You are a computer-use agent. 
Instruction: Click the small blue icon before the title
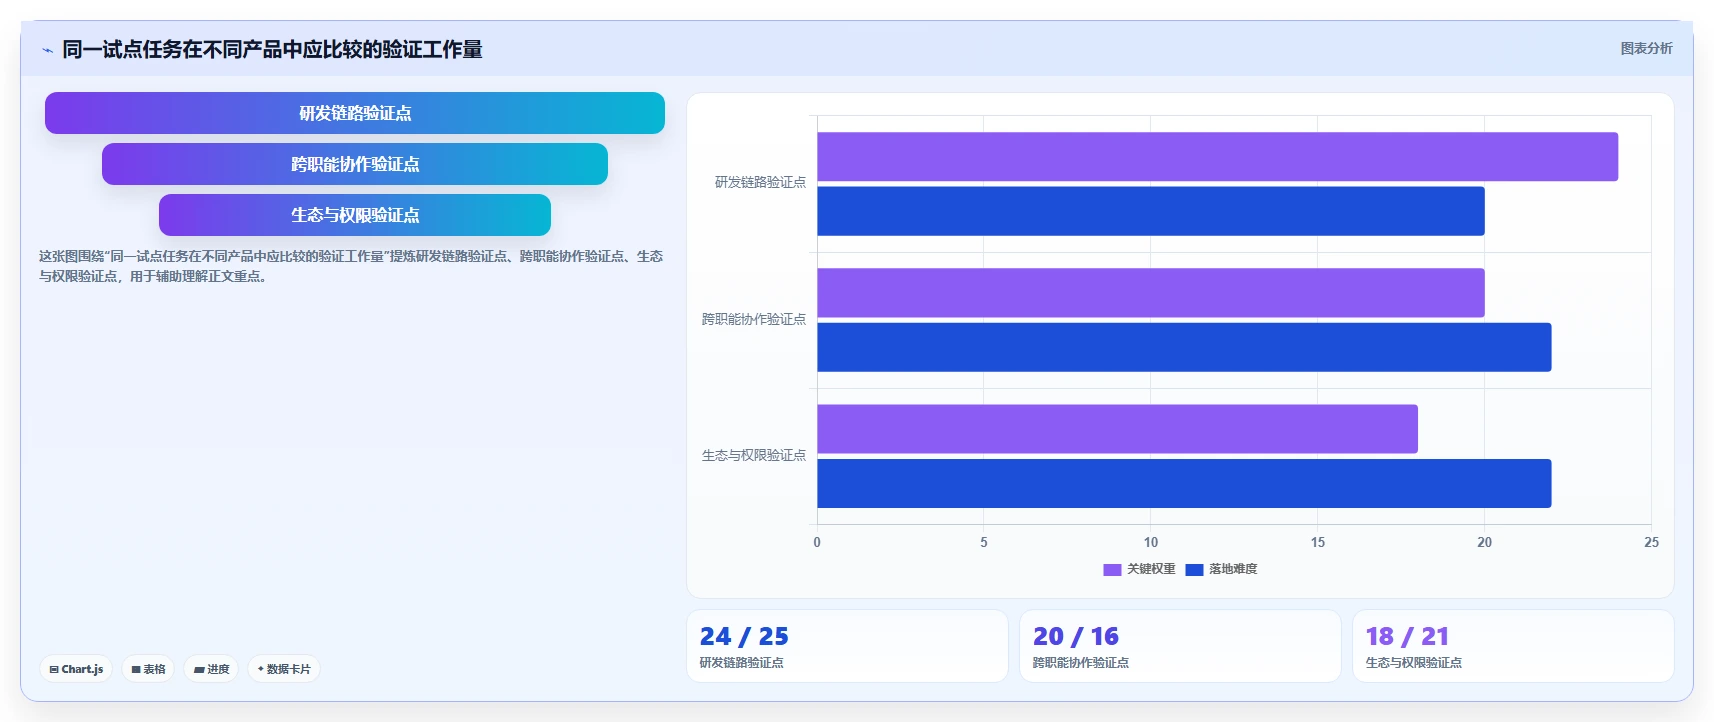pyautogui.click(x=47, y=50)
